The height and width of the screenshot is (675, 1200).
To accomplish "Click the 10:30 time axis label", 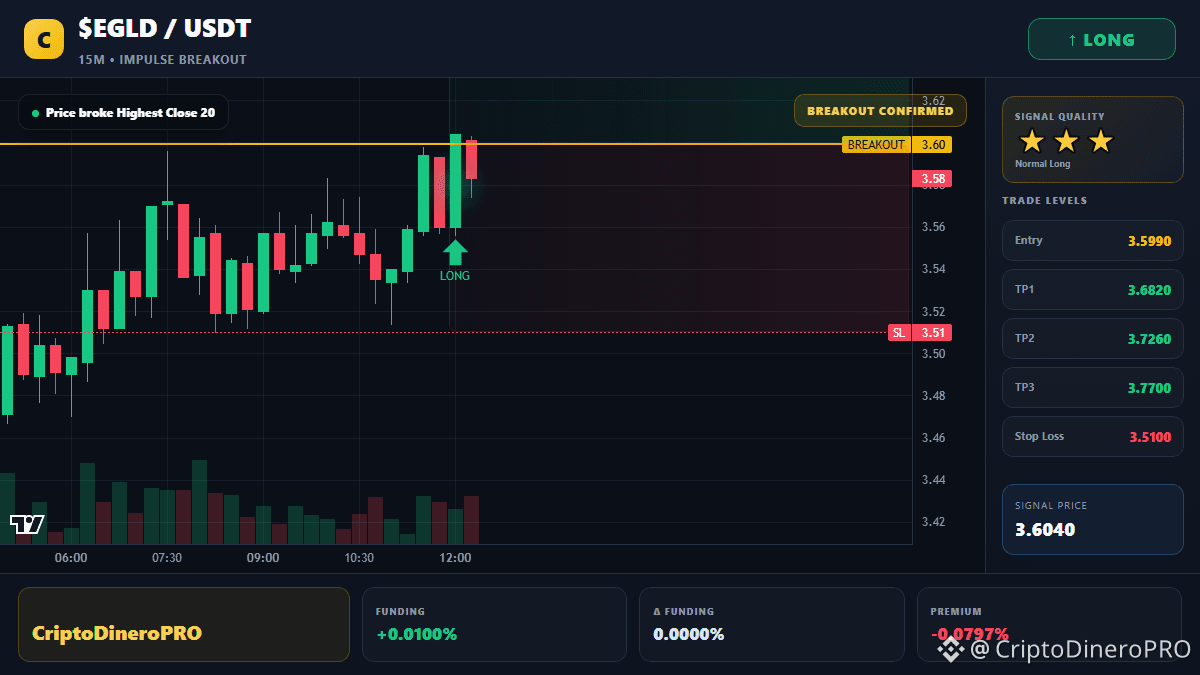I will coord(359,558).
